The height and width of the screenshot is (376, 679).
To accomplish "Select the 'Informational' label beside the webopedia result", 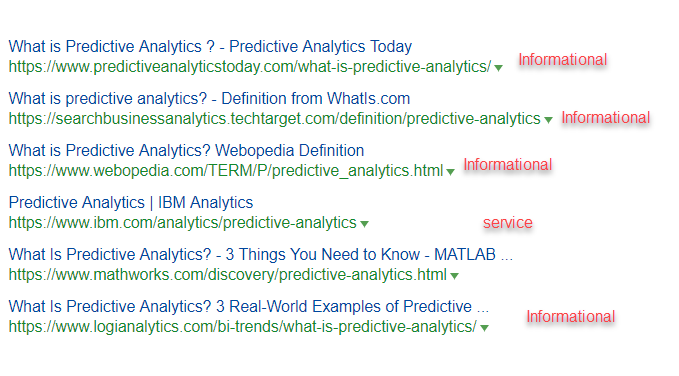I will pyautogui.click(x=508, y=165).
